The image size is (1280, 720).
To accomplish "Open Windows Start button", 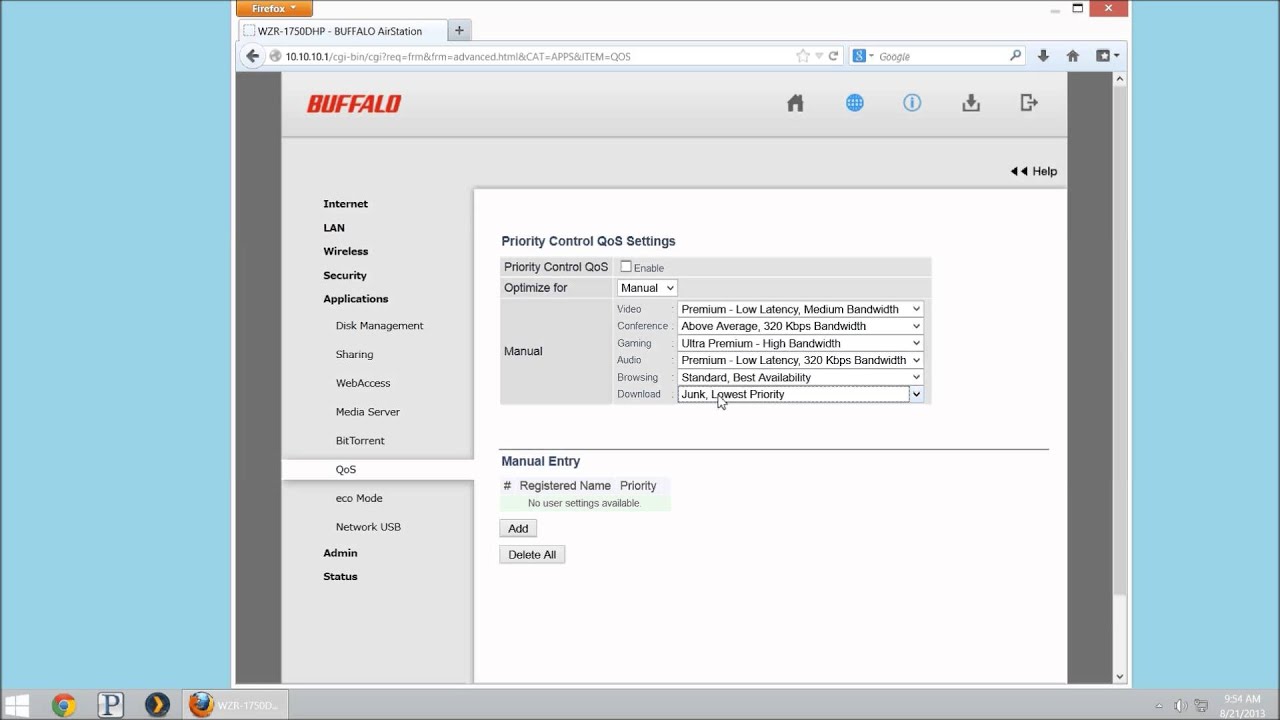I will click(x=17, y=705).
